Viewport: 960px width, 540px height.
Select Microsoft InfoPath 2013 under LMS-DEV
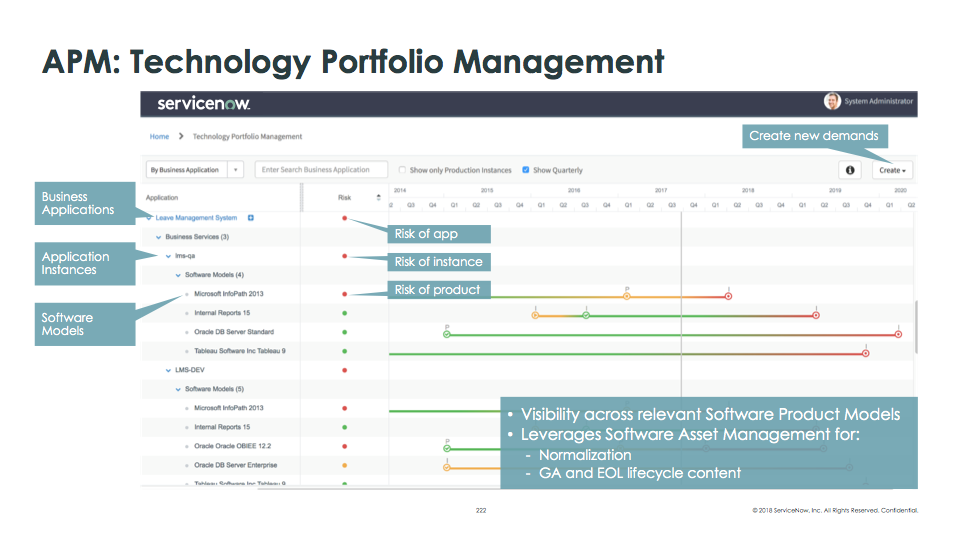click(228, 408)
